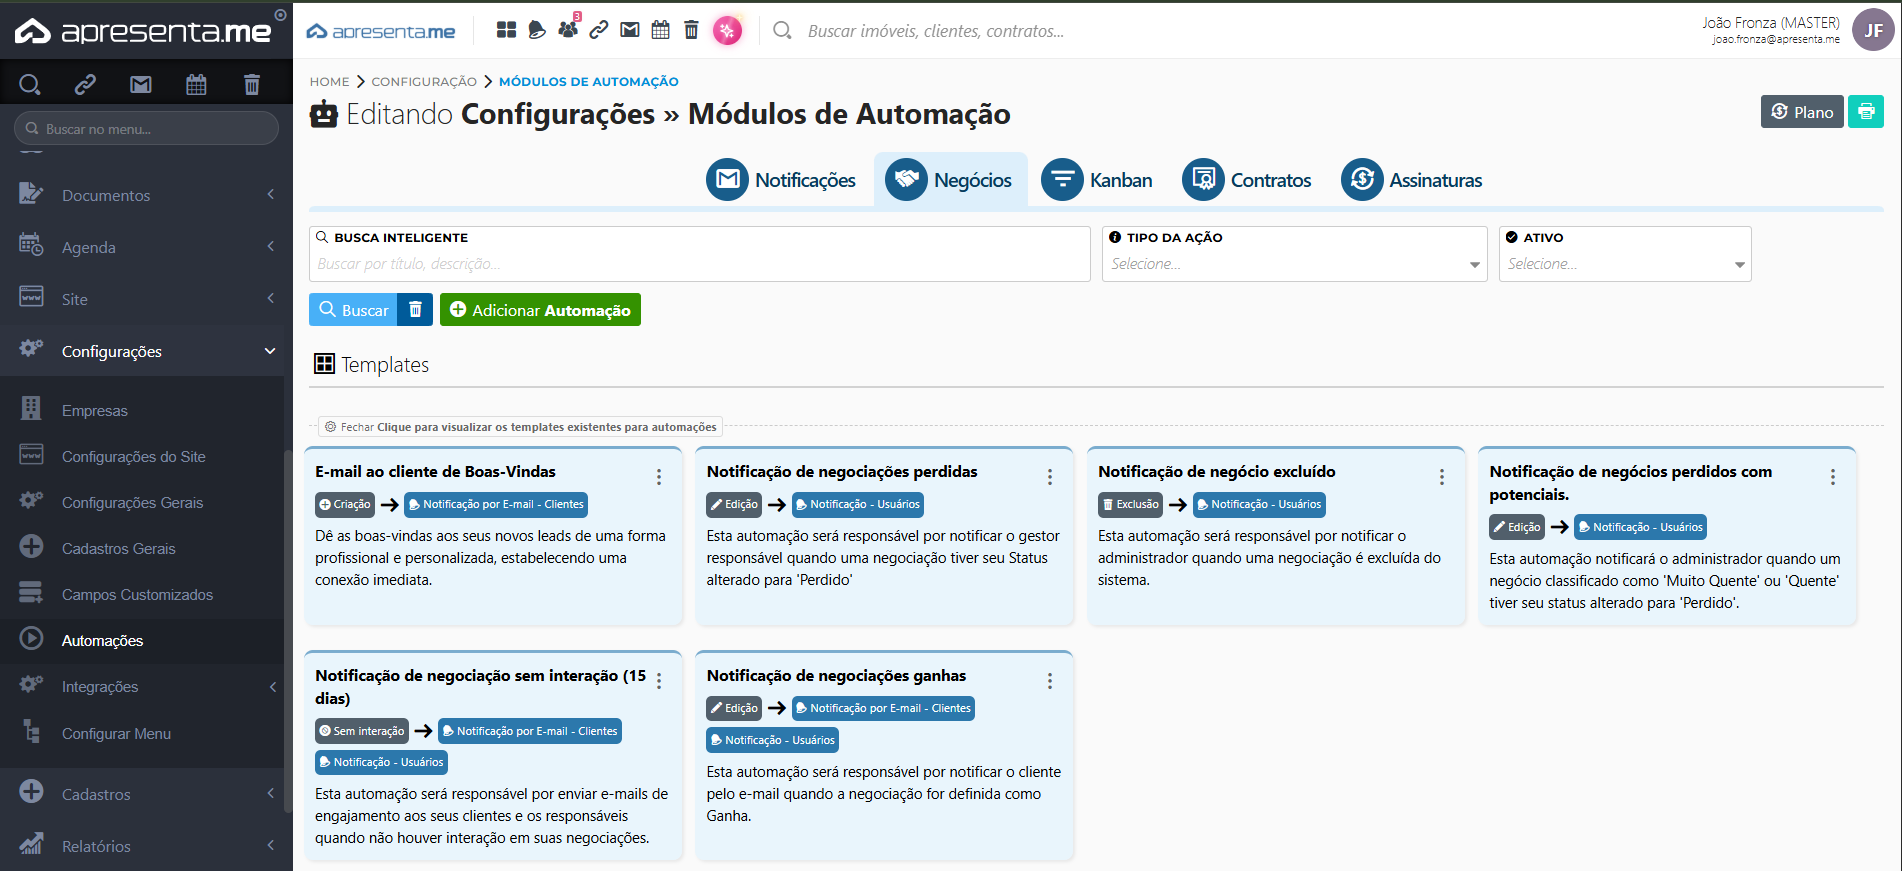
Task: Click Adicionar Automação button
Action: pos(540,310)
